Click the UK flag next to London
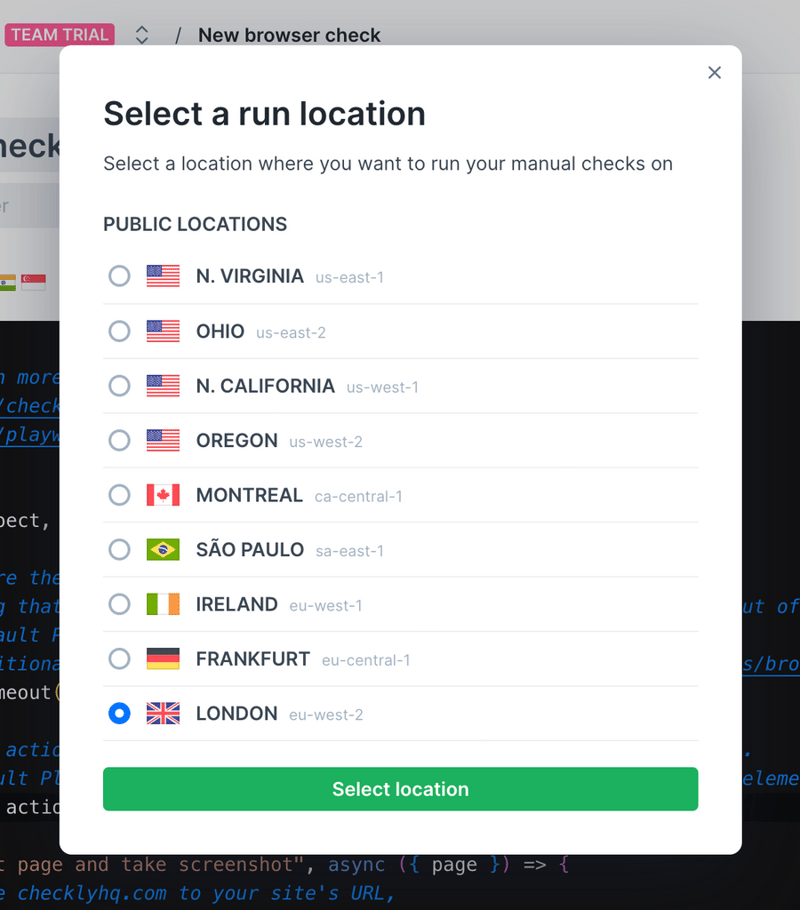This screenshot has height=910, width=800. tap(162, 714)
